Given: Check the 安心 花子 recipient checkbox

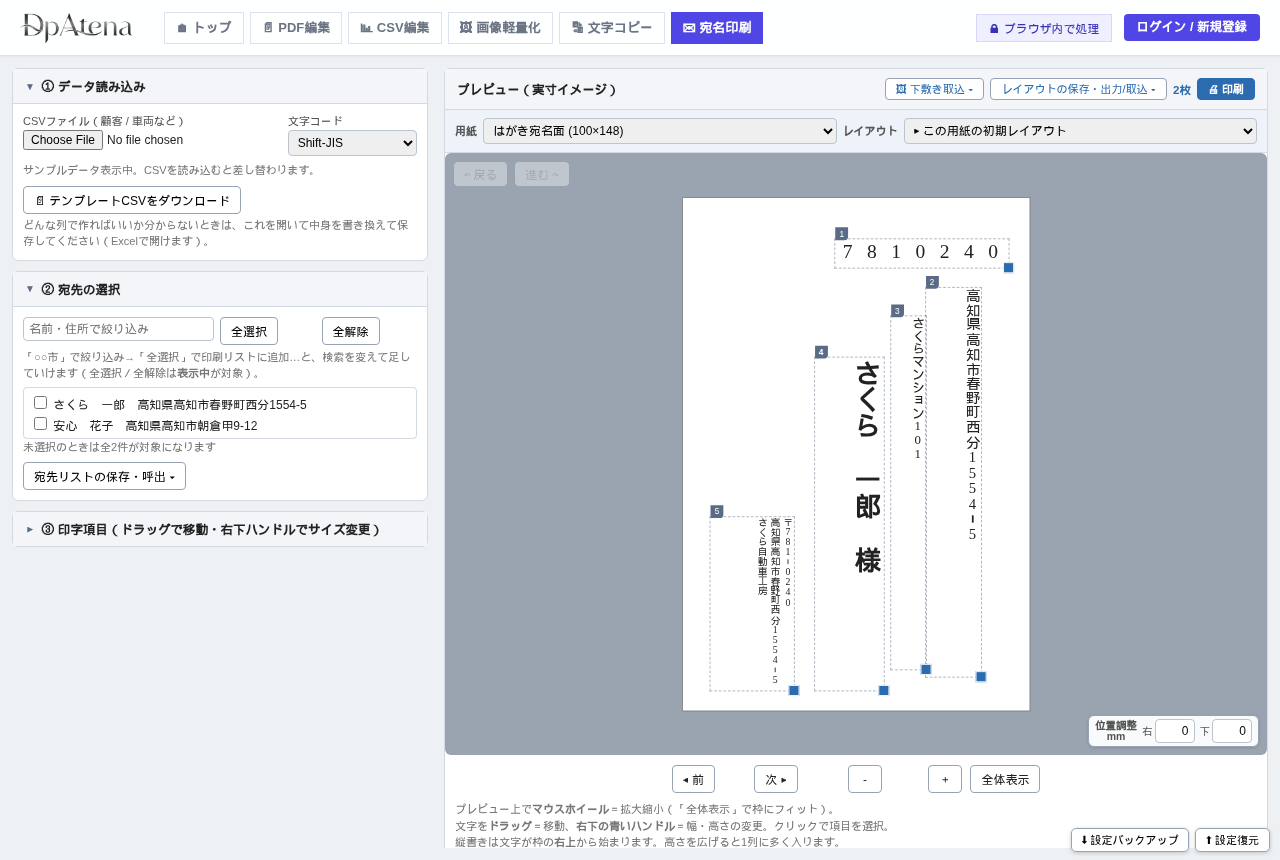Looking at the screenshot, I should click(41, 423).
